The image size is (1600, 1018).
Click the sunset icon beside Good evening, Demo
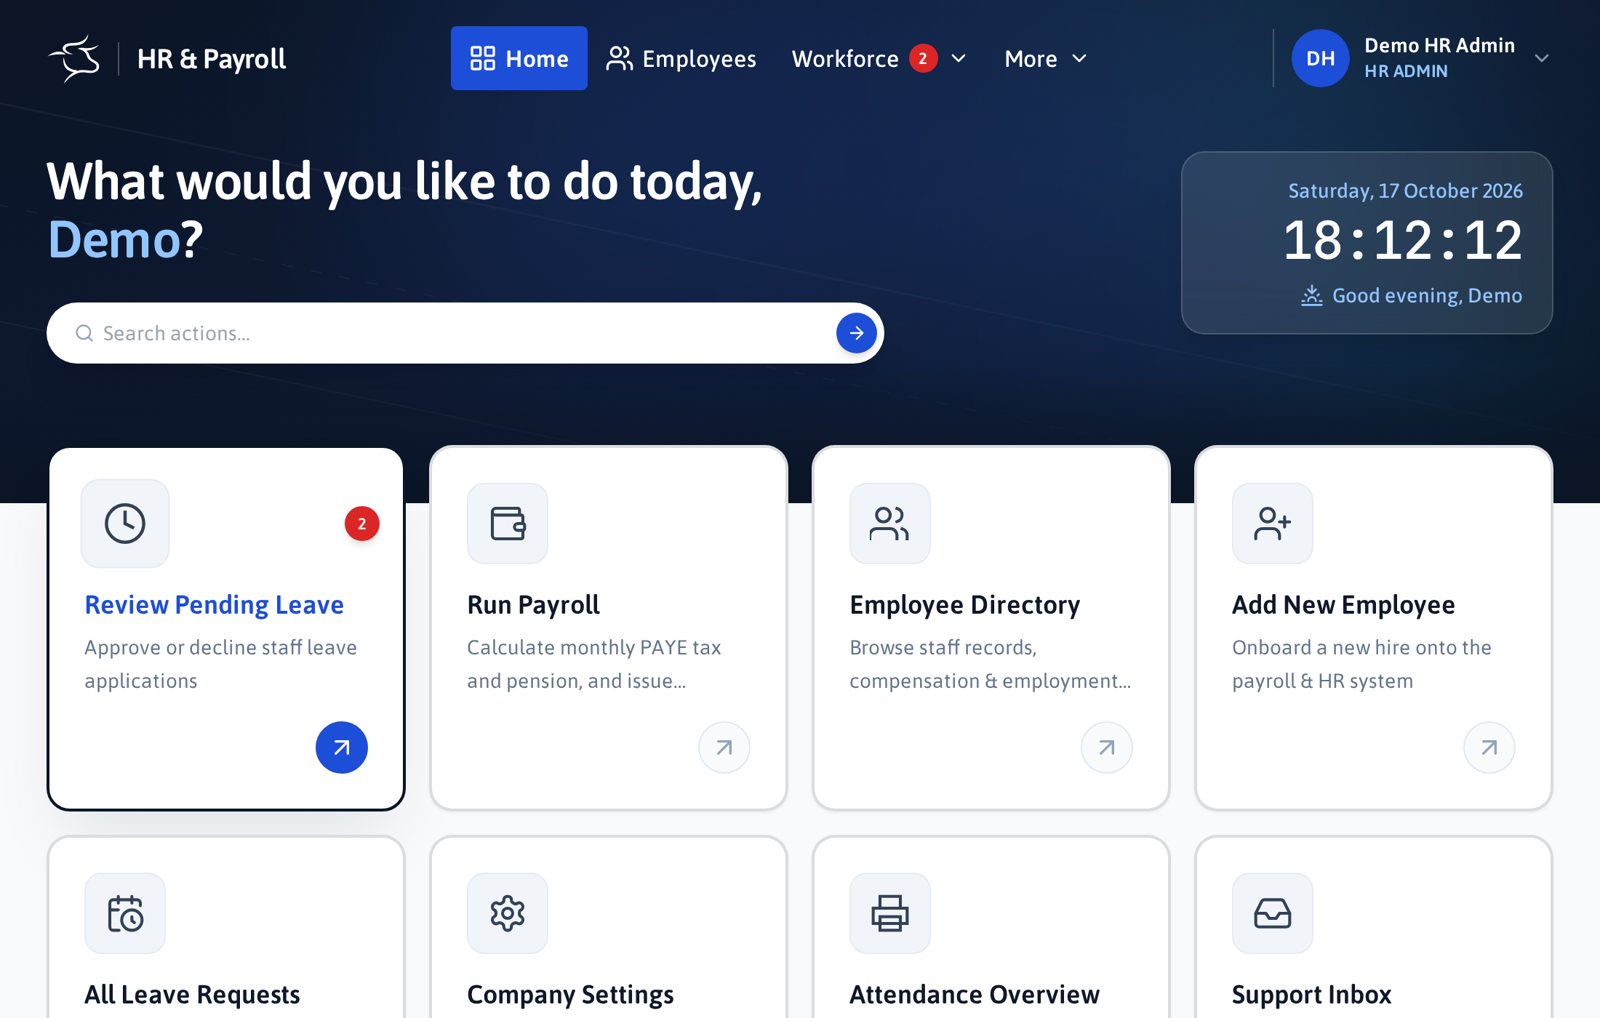coord(1311,295)
